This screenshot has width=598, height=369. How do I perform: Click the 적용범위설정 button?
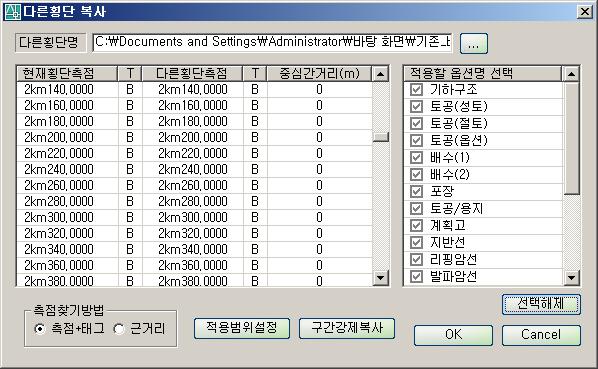[x=242, y=328]
